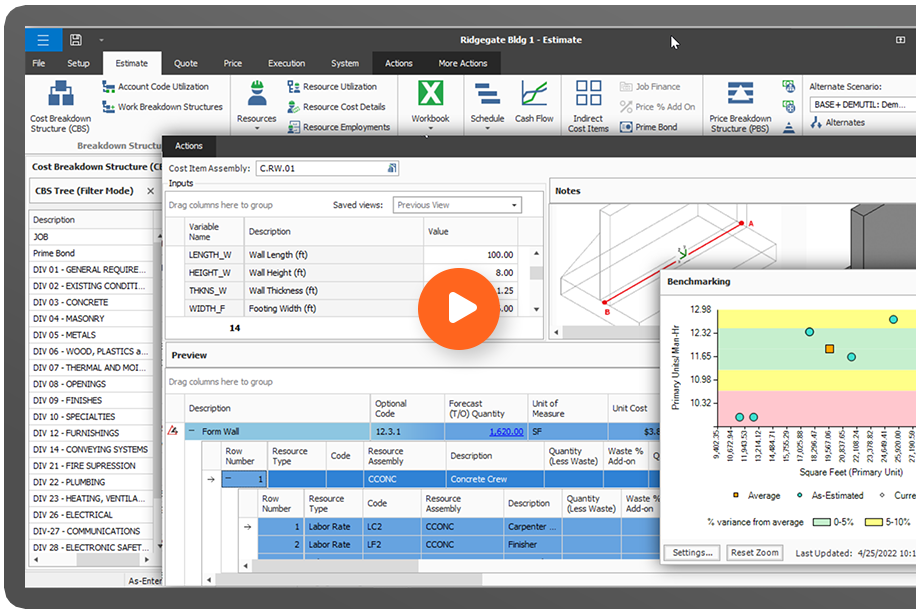Image resolution: width=916 pixels, height=615 pixels.
Task: Open the Execution ribbon tab
Action: point(286,63)
